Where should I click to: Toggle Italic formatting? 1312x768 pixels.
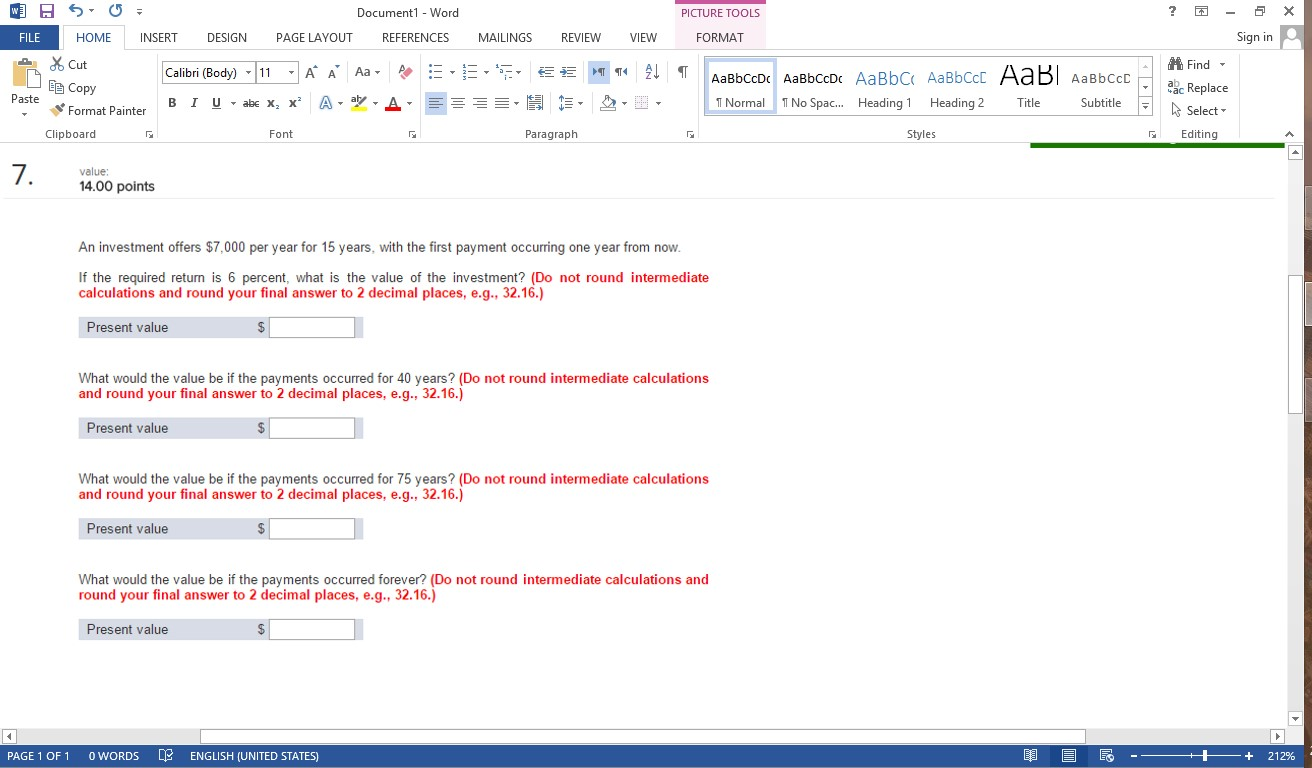pos(194,103)
